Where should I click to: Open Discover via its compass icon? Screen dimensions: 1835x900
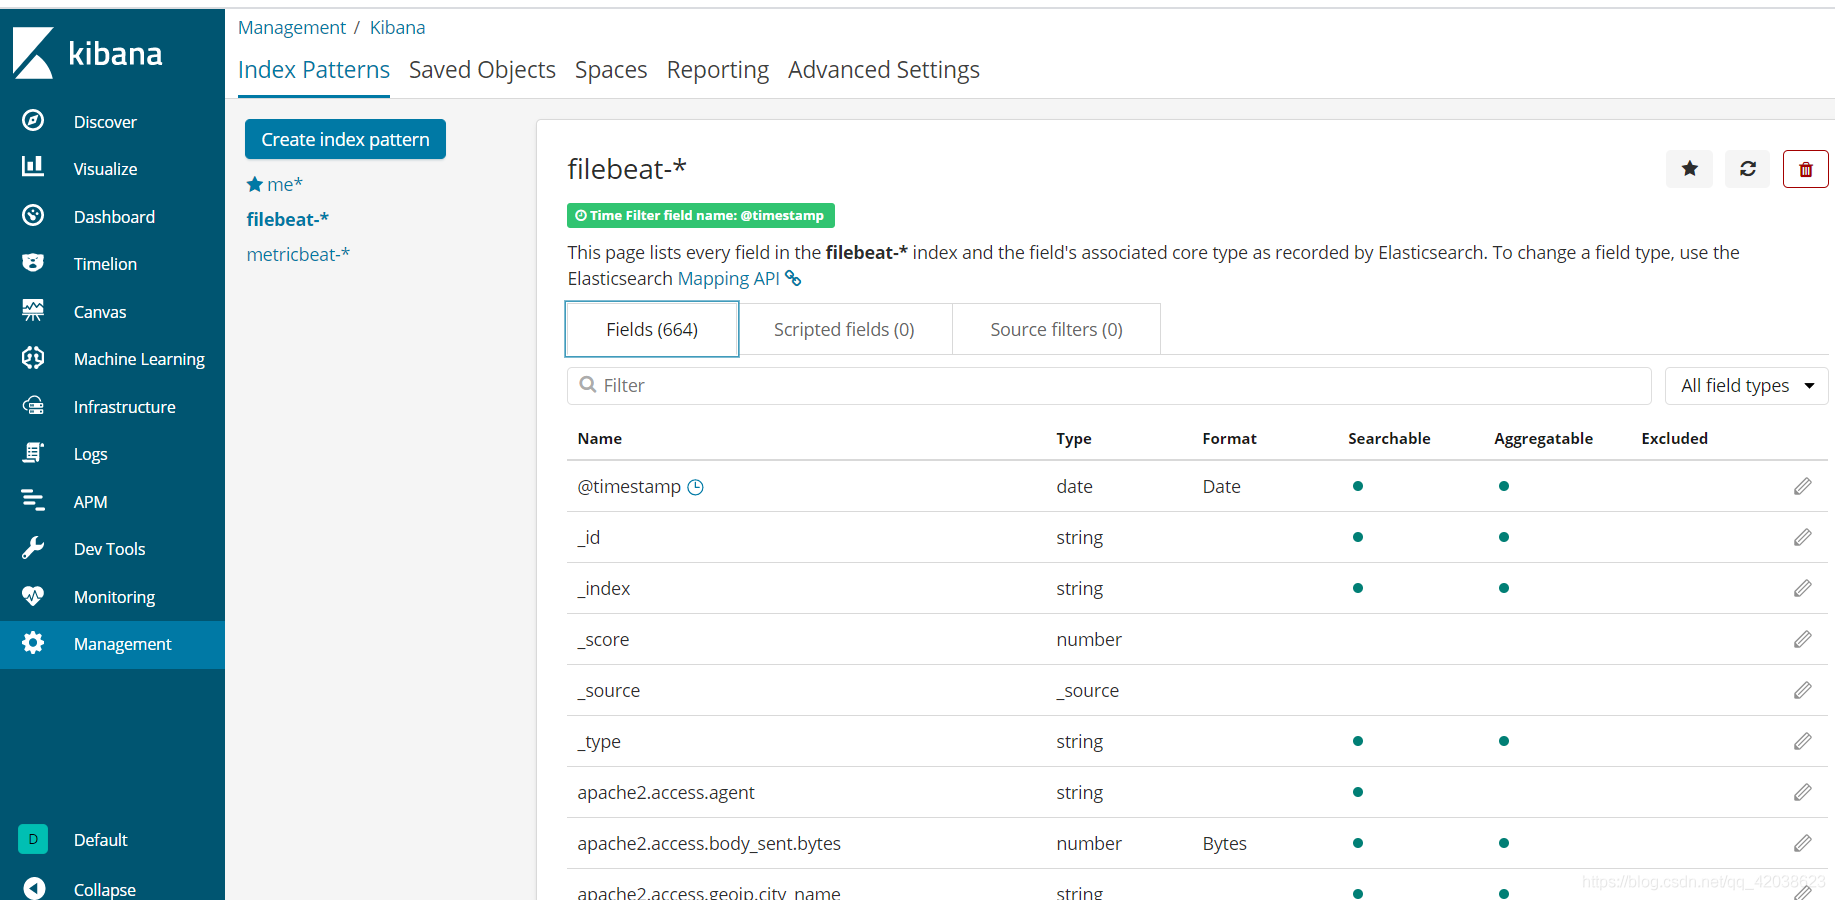33,121
